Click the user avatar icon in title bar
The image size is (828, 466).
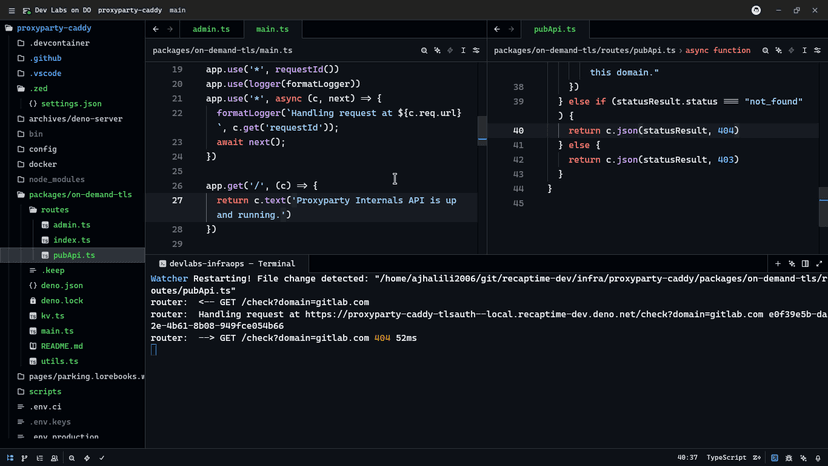click(756, 10)
